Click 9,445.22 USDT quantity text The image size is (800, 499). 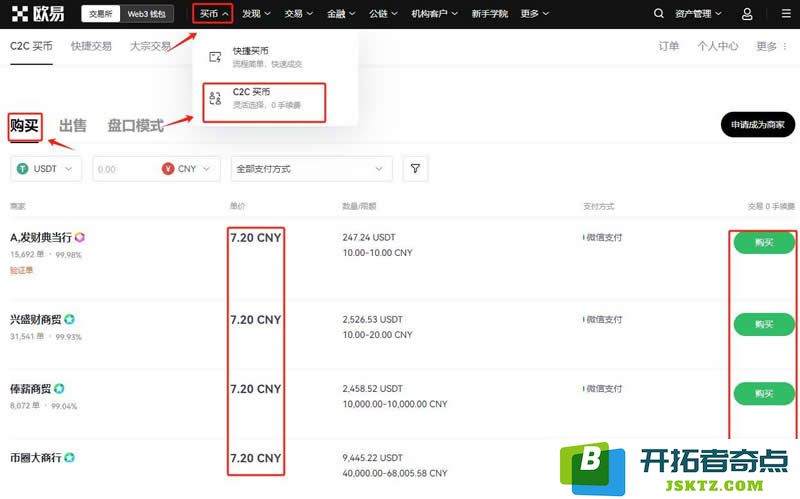pos(372,458)
